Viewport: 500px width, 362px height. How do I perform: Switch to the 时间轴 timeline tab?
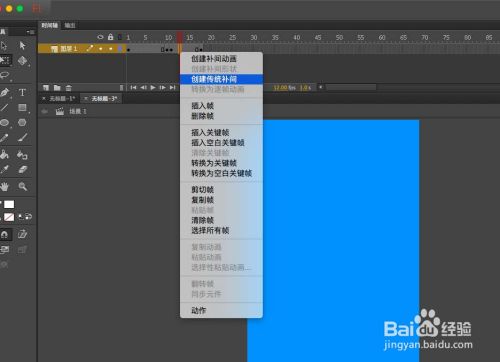tap(49, 25)
